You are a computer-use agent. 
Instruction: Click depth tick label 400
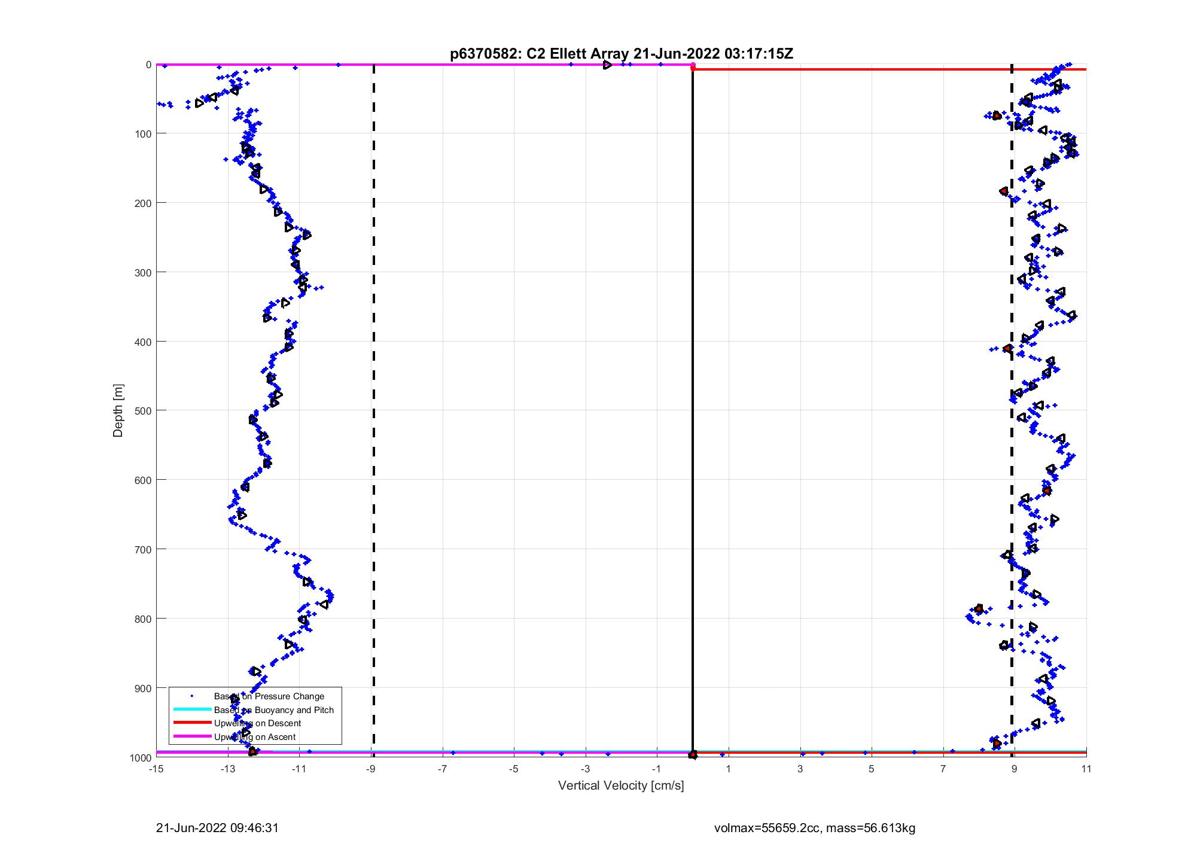click(142, 342)
